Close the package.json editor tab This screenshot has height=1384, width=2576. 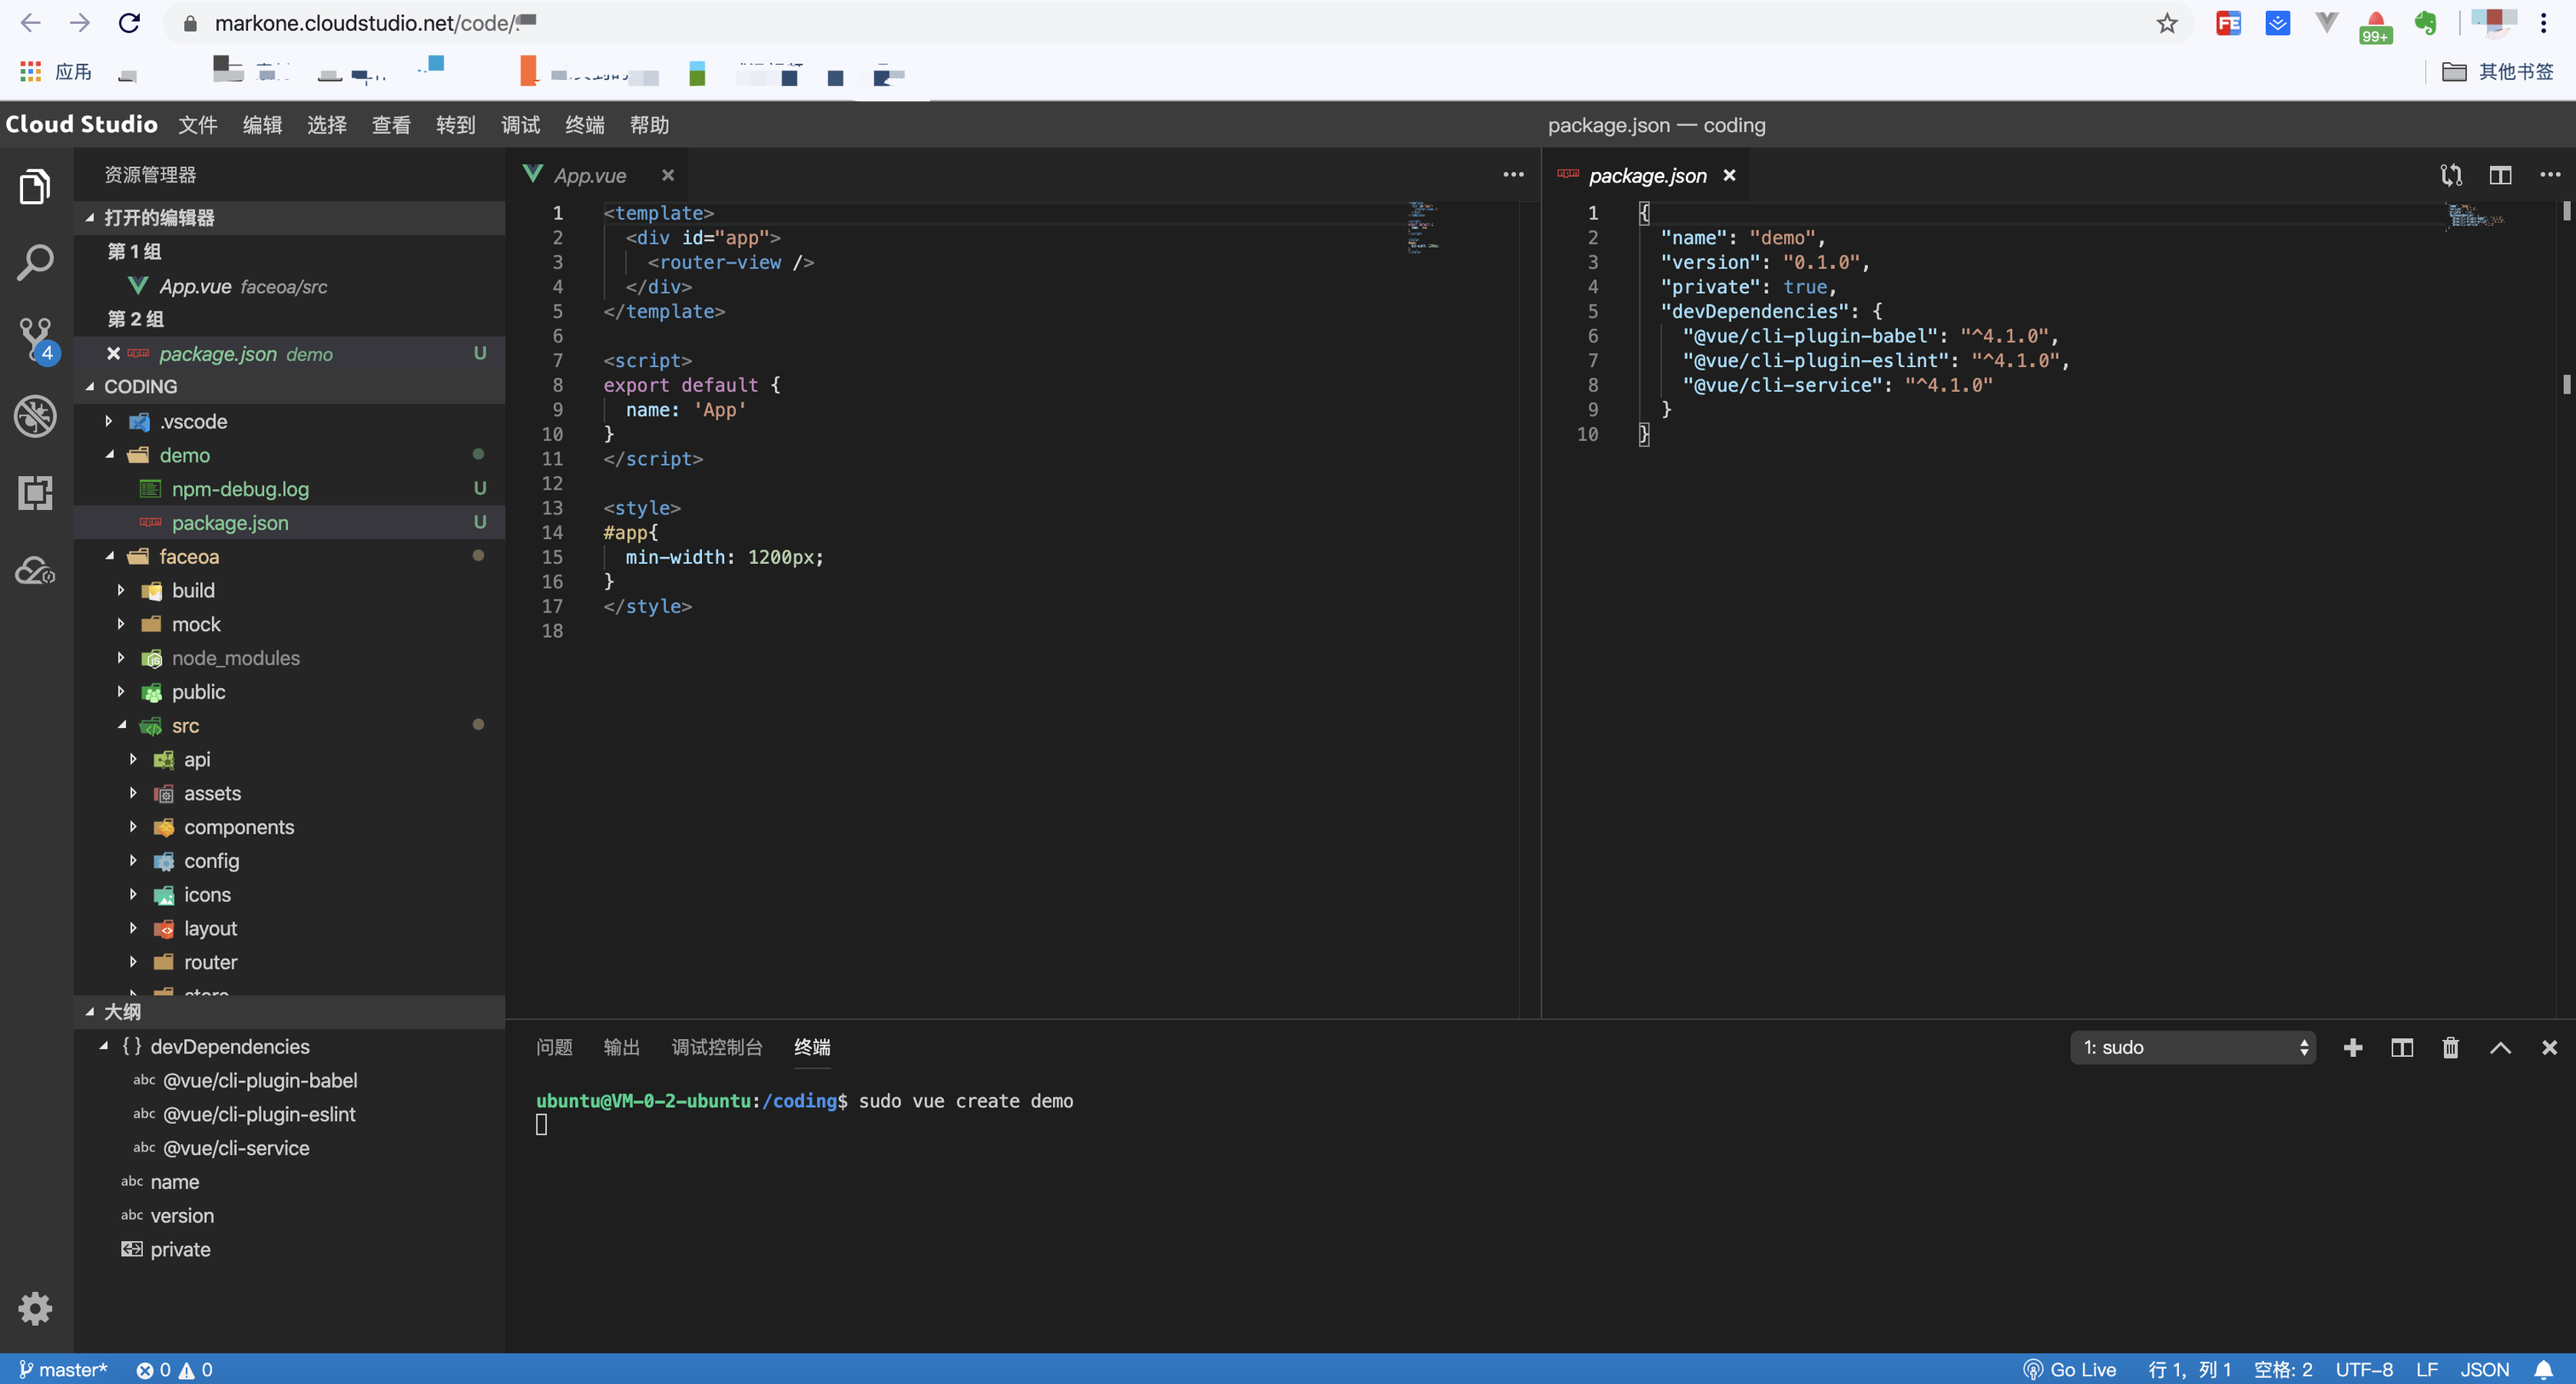[x=1729, y=175]
